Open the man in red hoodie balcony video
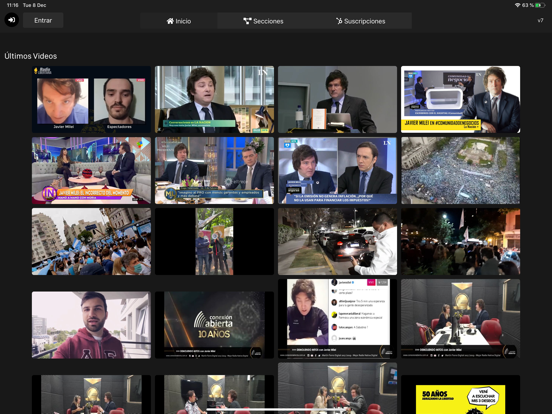 pos(92,325)
